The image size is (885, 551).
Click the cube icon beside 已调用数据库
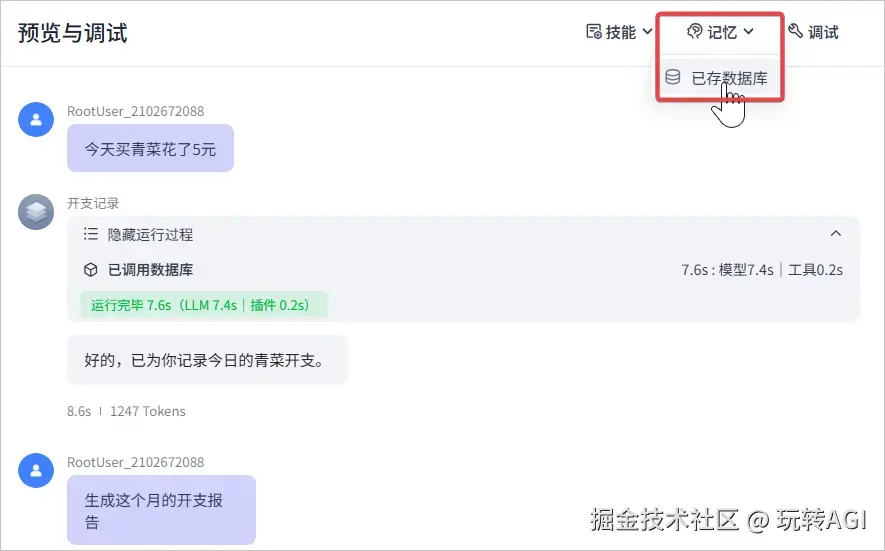[x=90, y=270]
